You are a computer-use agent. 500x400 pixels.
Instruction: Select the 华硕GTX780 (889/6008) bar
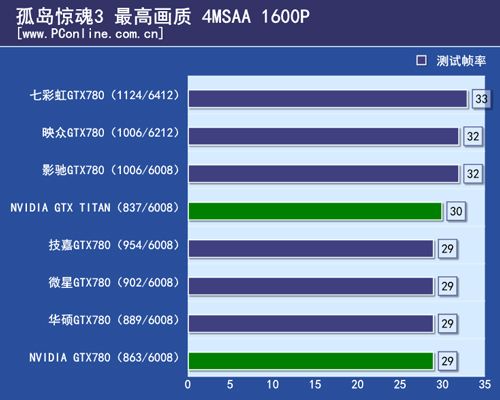pyautogui.click(x=311, y=323)
